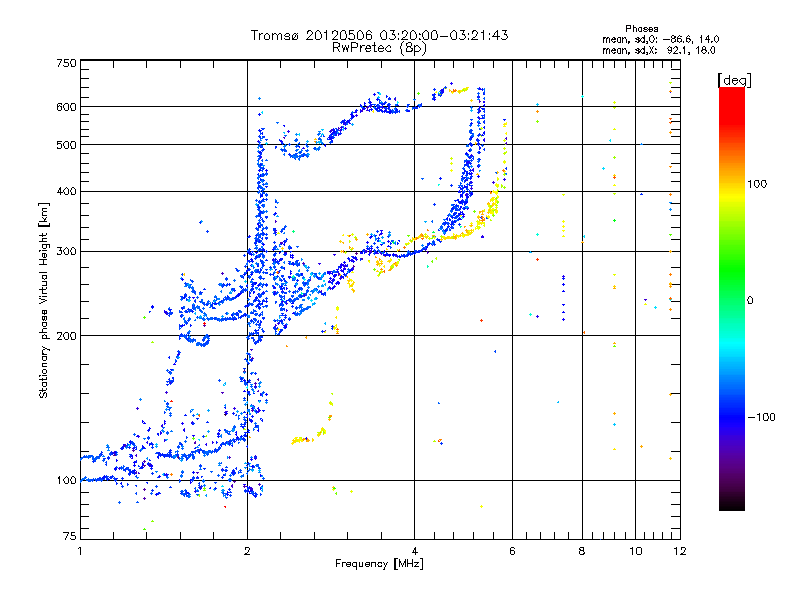Click the y-axis '300' tick label
The image size is (800, 600).
pyautogui.click(x=67, y=252)
